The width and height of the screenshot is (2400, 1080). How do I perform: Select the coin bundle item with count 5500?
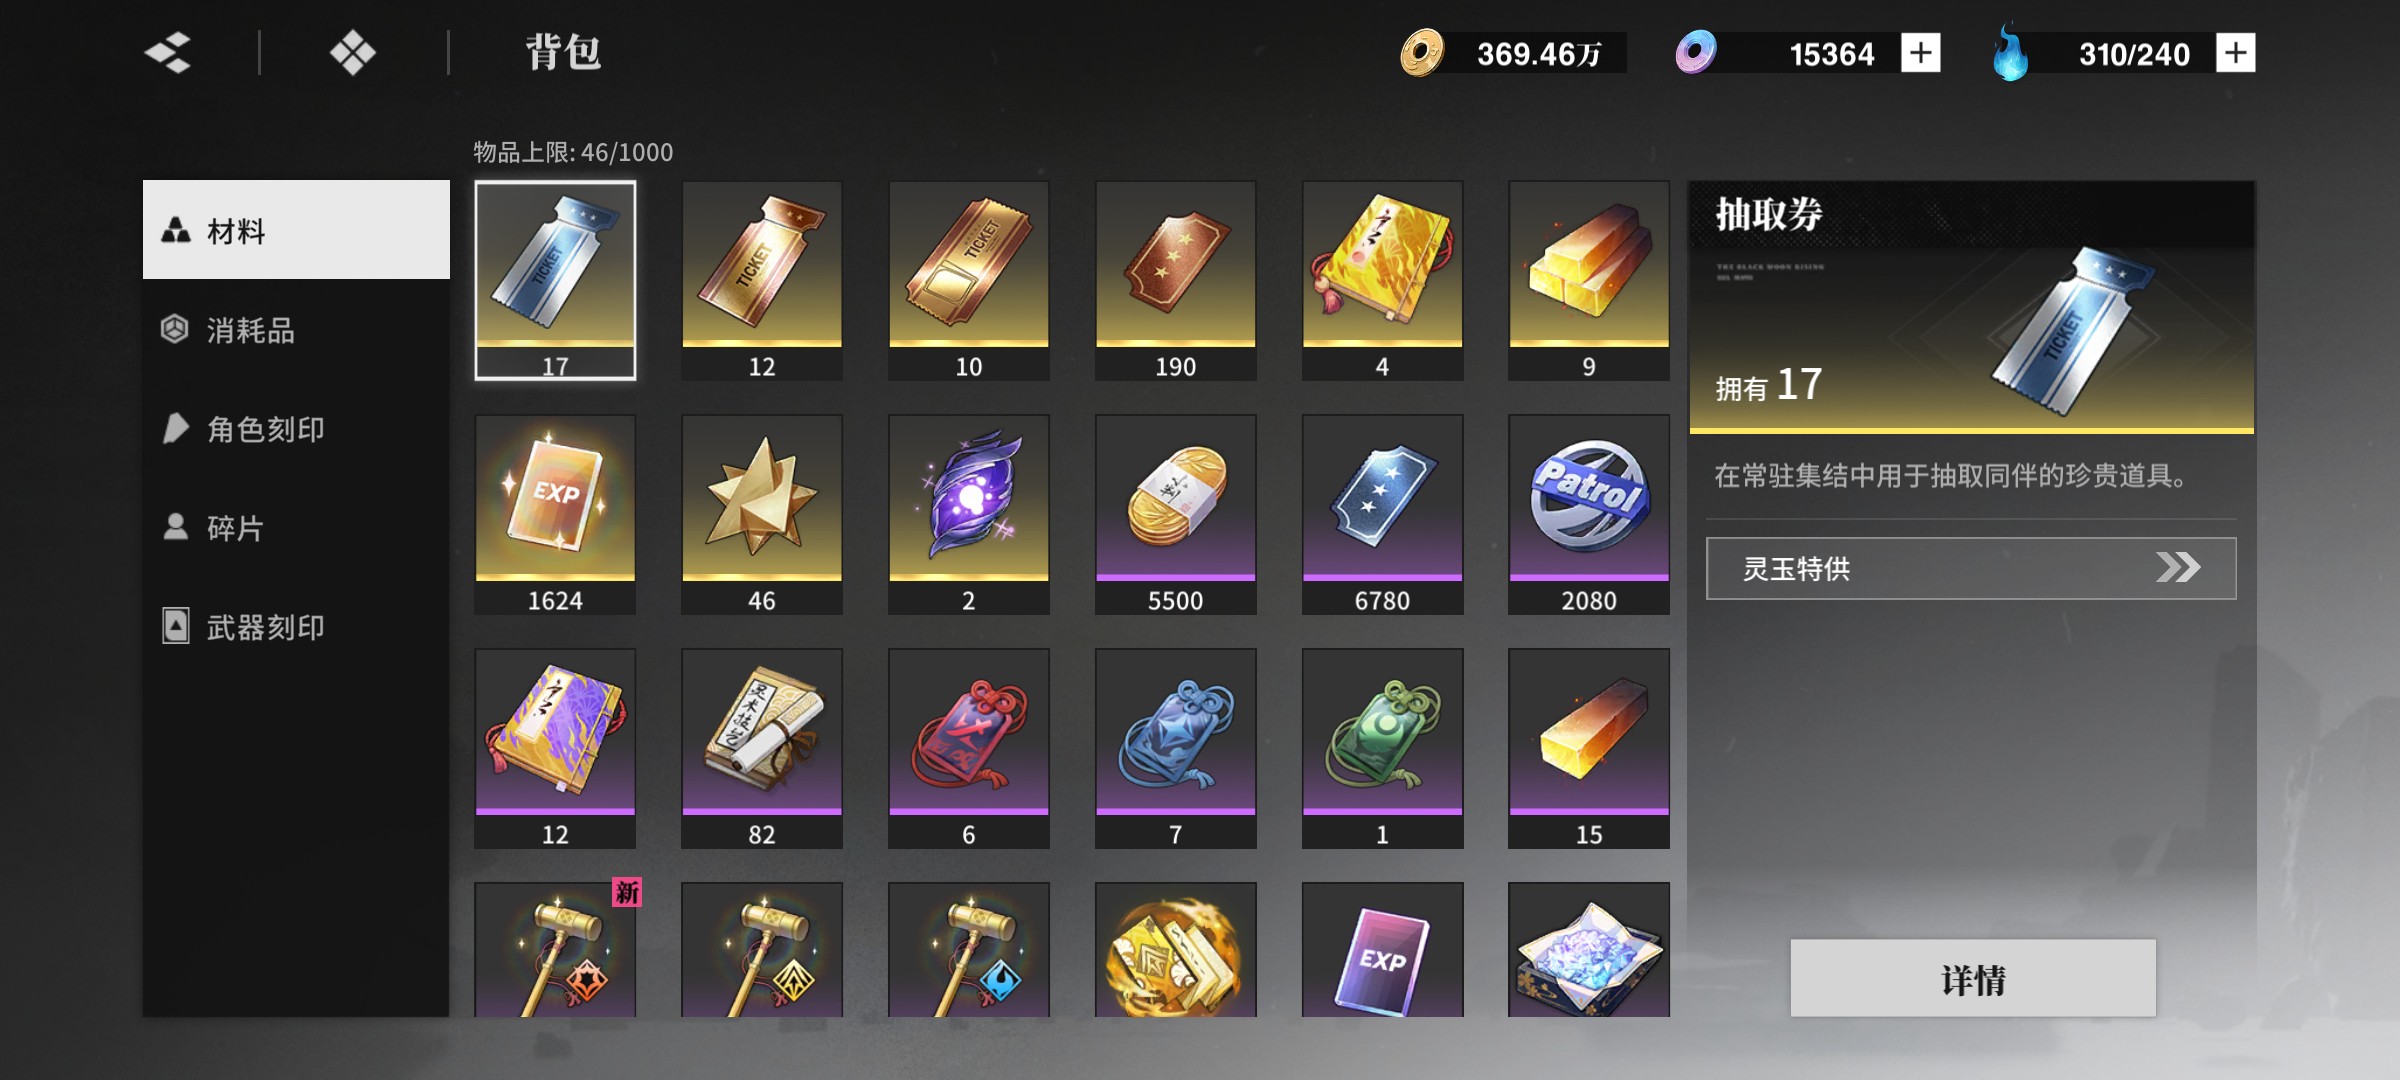[x=1176, y=515]
